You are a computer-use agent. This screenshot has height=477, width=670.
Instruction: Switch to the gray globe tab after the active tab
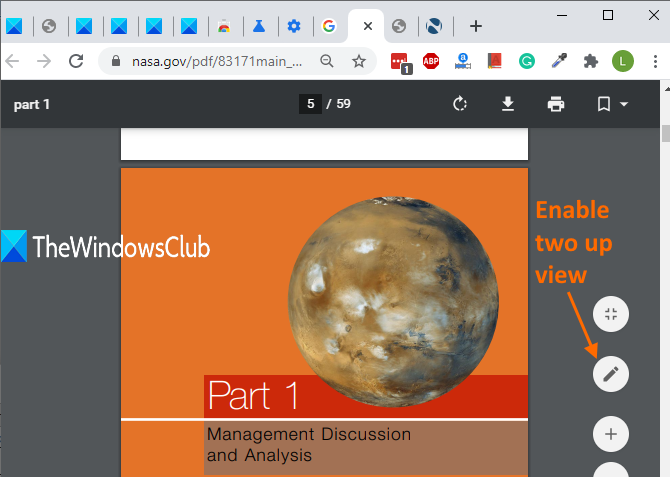[x=399, y=26]
